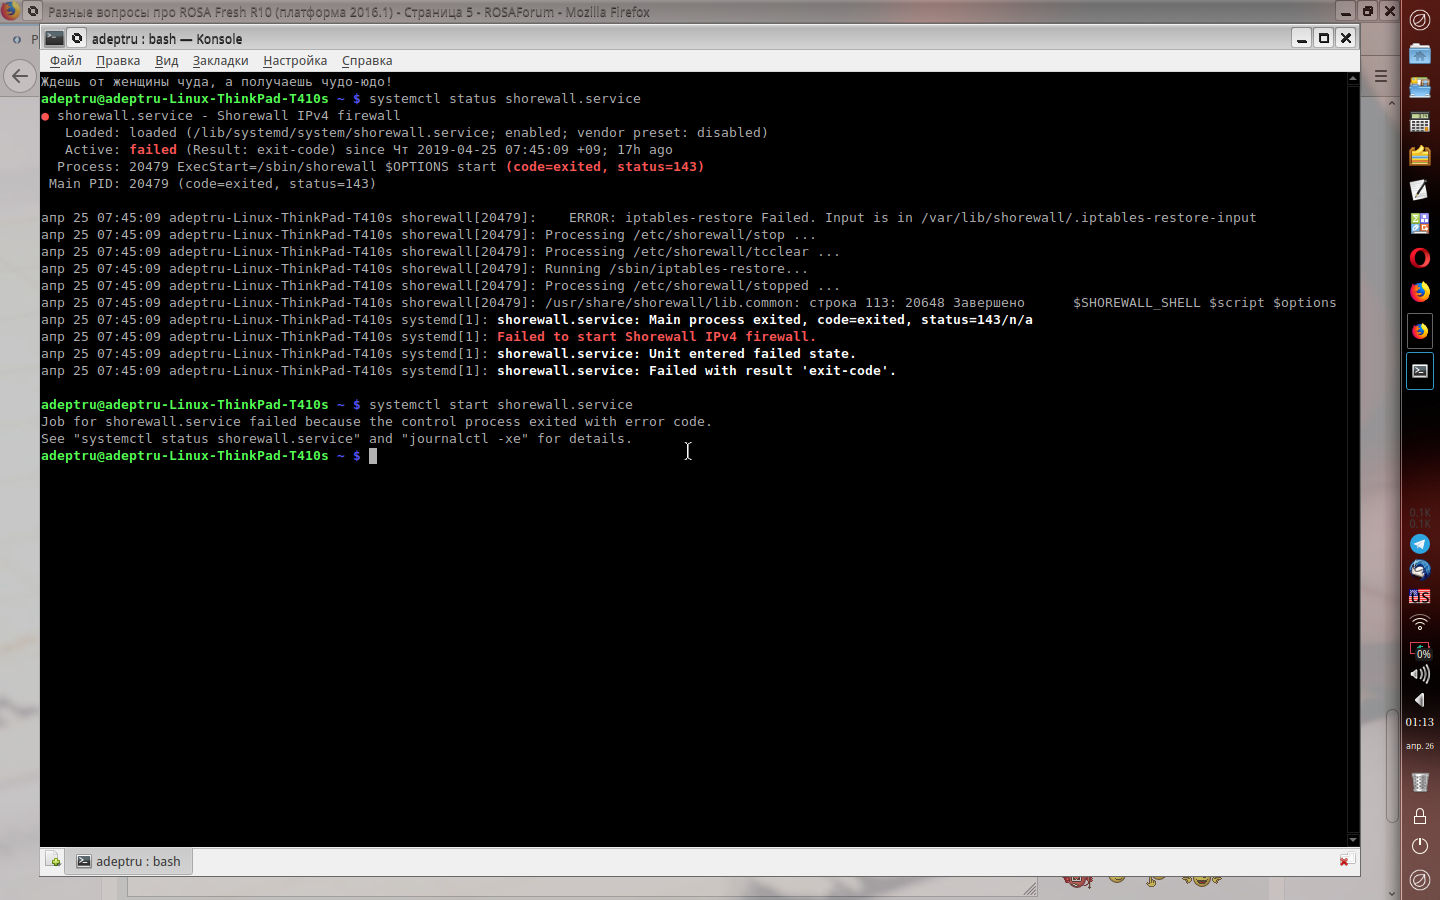Go back in the Firefox window
Screen dimensions: 1440x900
click(x=19, y=76)
